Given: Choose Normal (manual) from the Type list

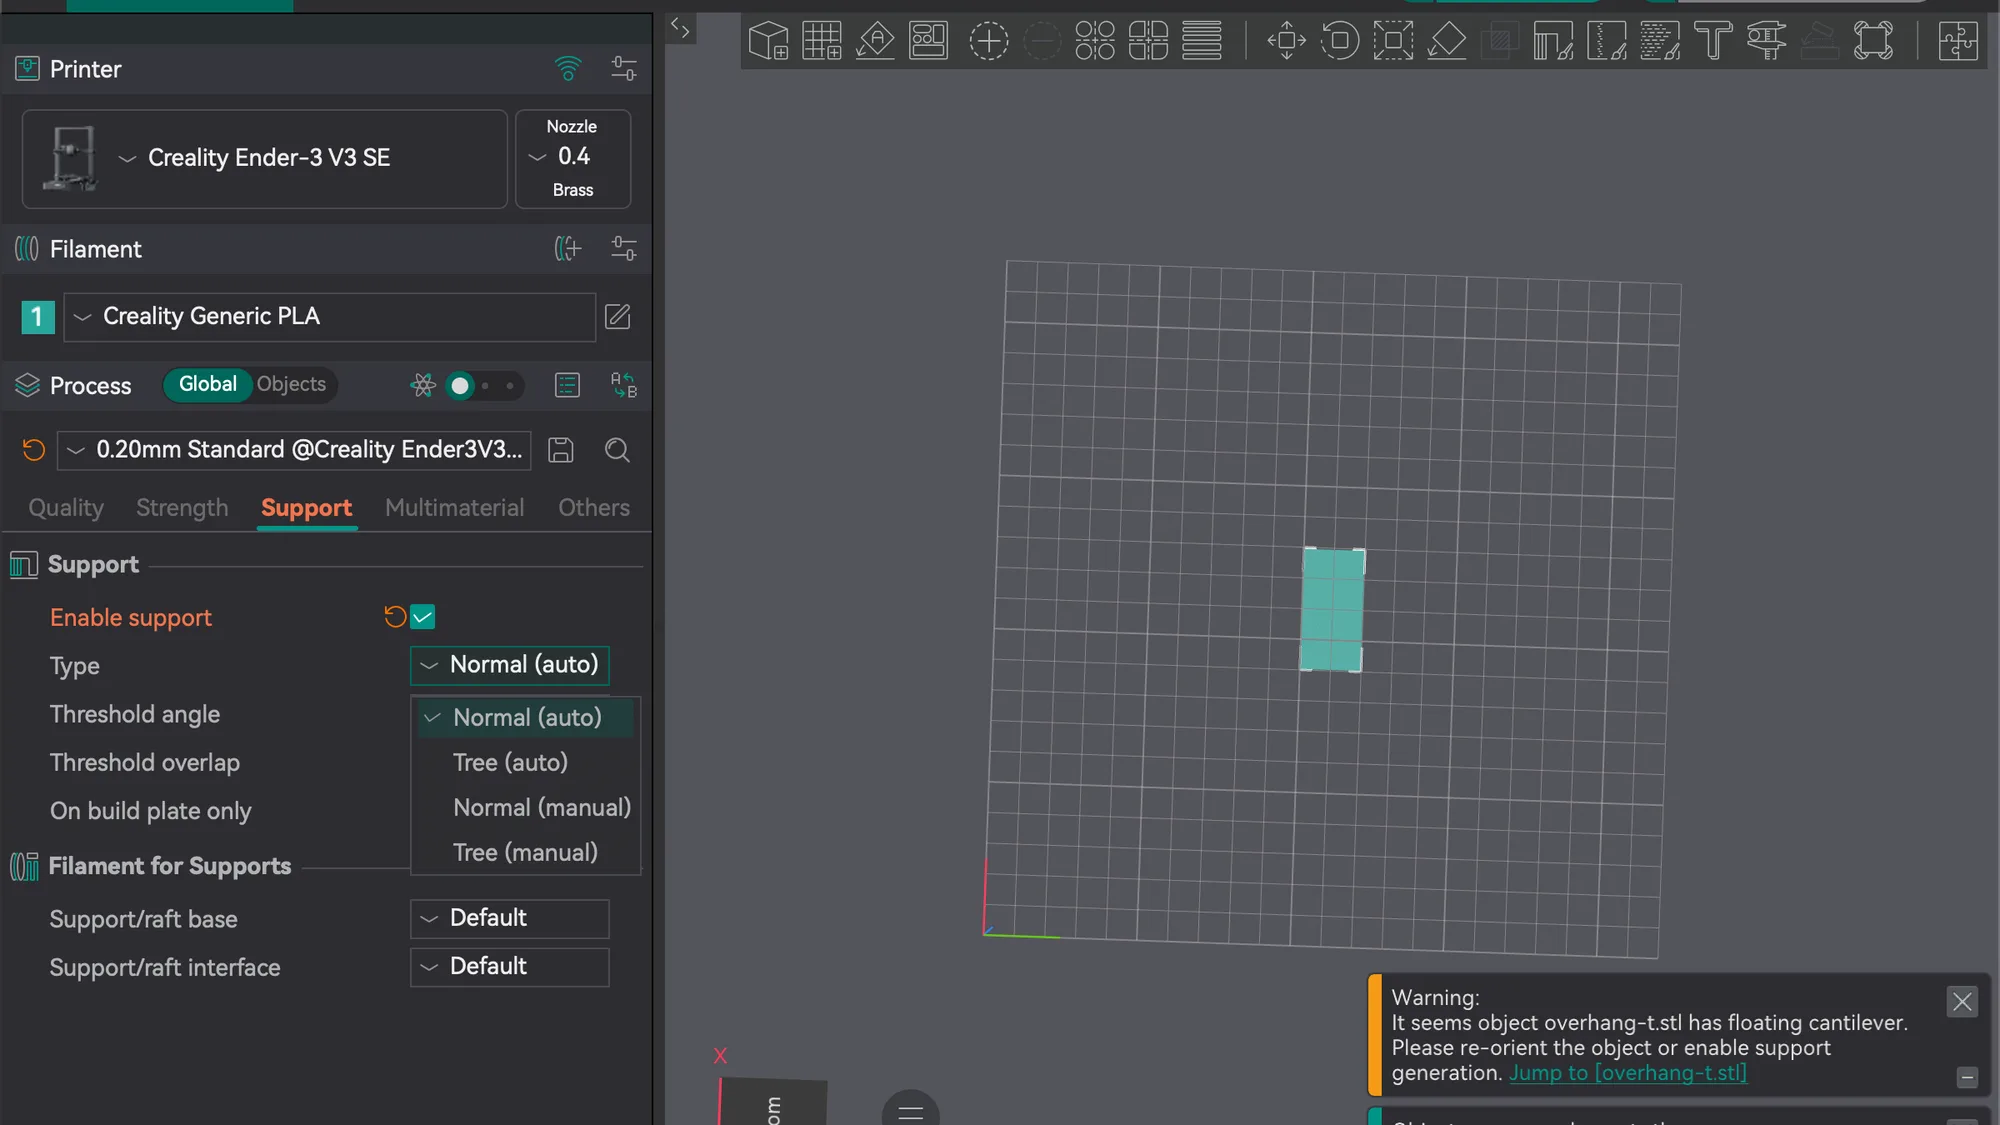Looking at the screenshot, I should 526,807.
